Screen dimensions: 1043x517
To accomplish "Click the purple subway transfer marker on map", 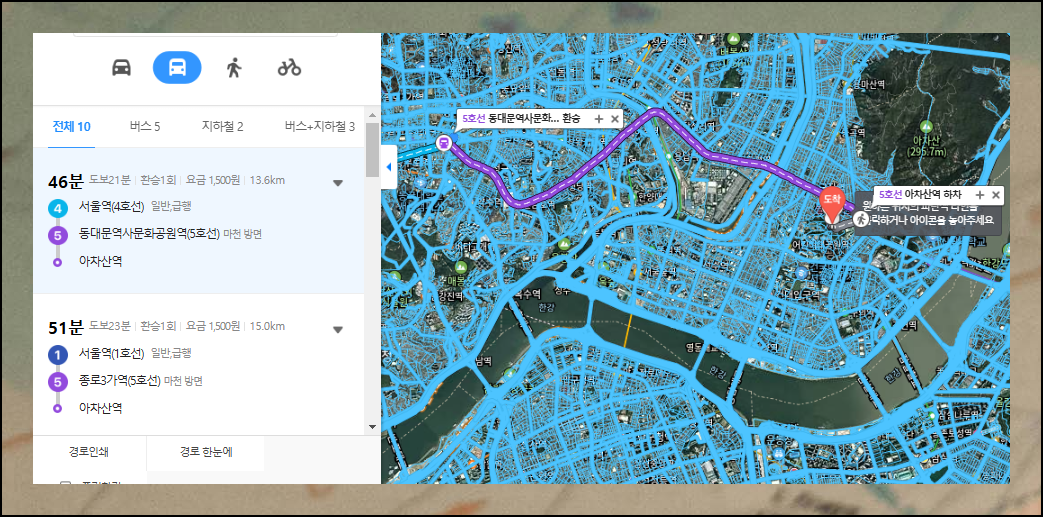I will tap(444, 142).
